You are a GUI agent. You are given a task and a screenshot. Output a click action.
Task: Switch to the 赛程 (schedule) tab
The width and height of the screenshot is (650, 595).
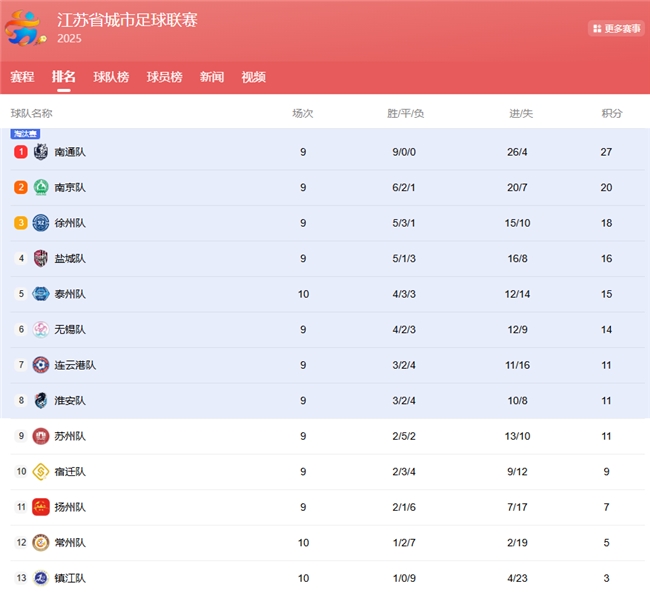22,77
